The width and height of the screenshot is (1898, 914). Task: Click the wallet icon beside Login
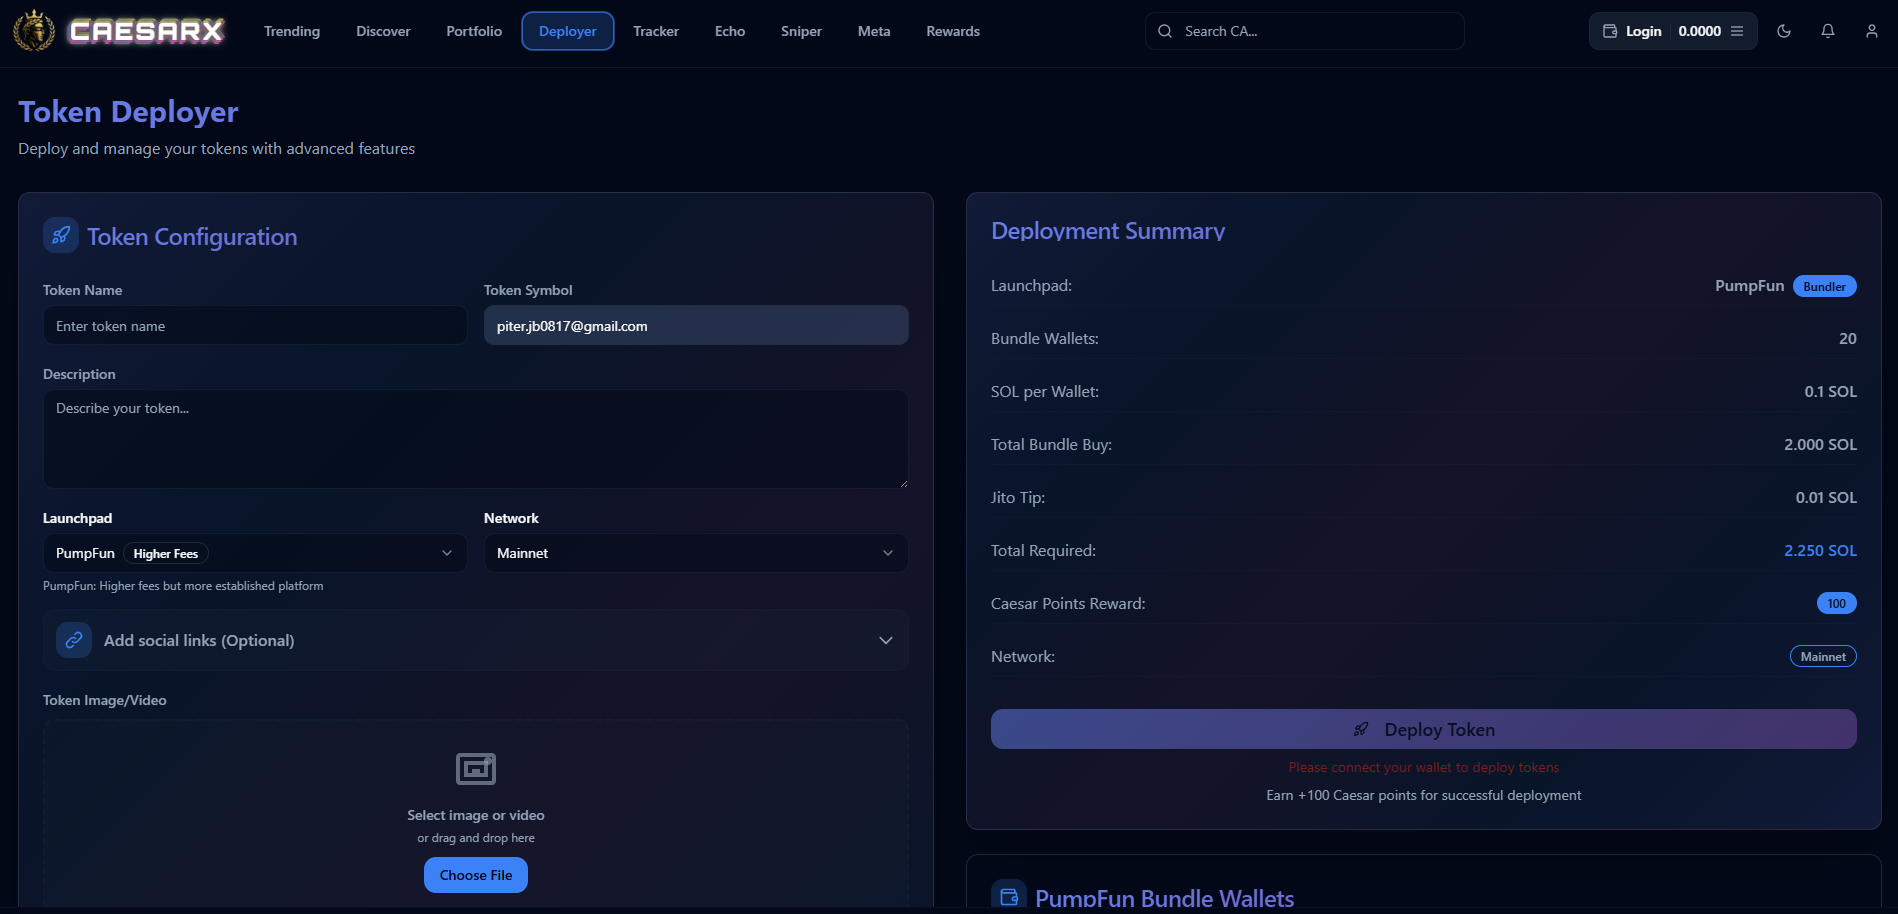(1609, 31)
